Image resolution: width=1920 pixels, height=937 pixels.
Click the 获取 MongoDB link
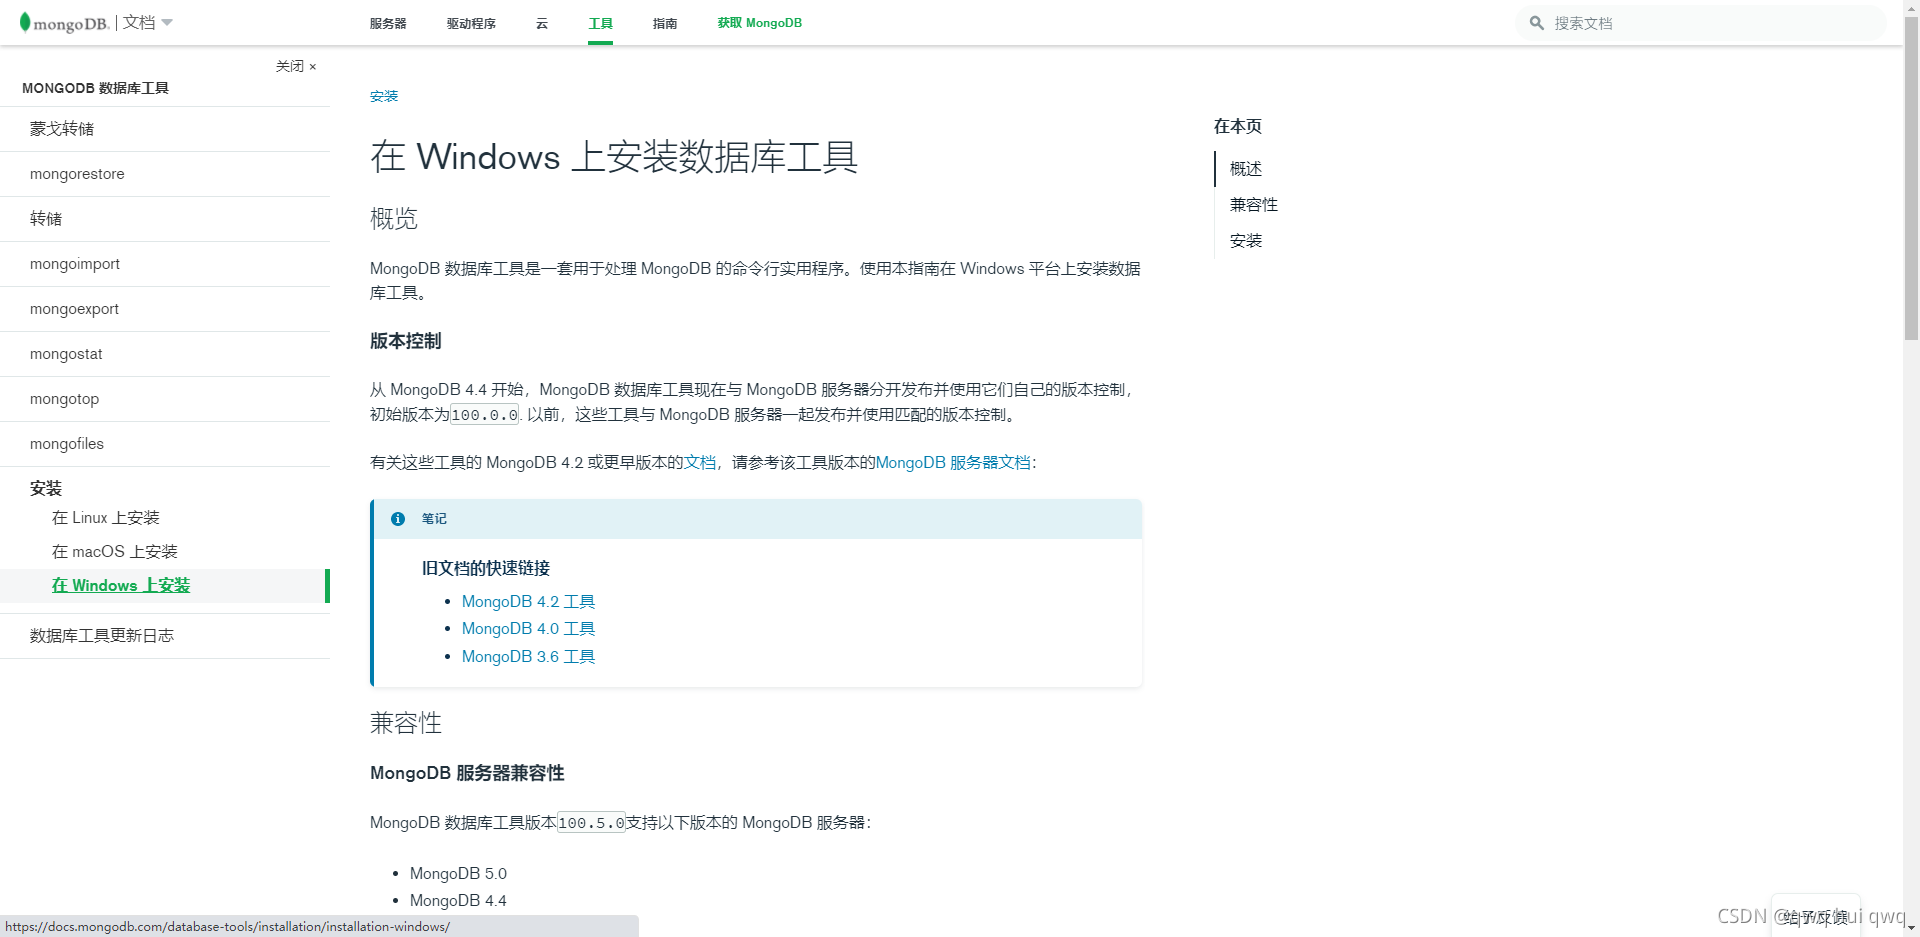(759, 23)
